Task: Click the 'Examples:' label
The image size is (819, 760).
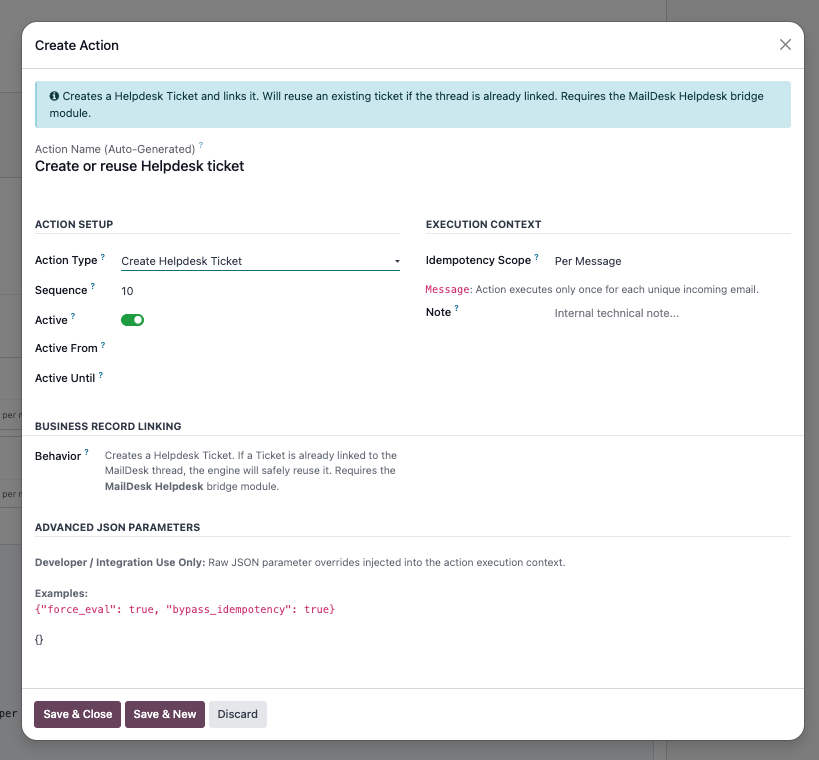Action: 61,593
